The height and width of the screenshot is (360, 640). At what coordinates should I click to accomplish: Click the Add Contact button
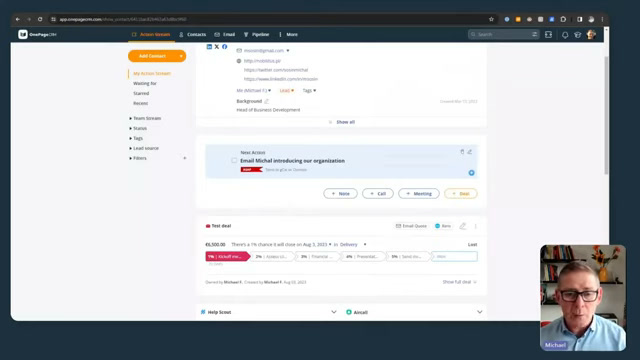(x=152, y=56)
